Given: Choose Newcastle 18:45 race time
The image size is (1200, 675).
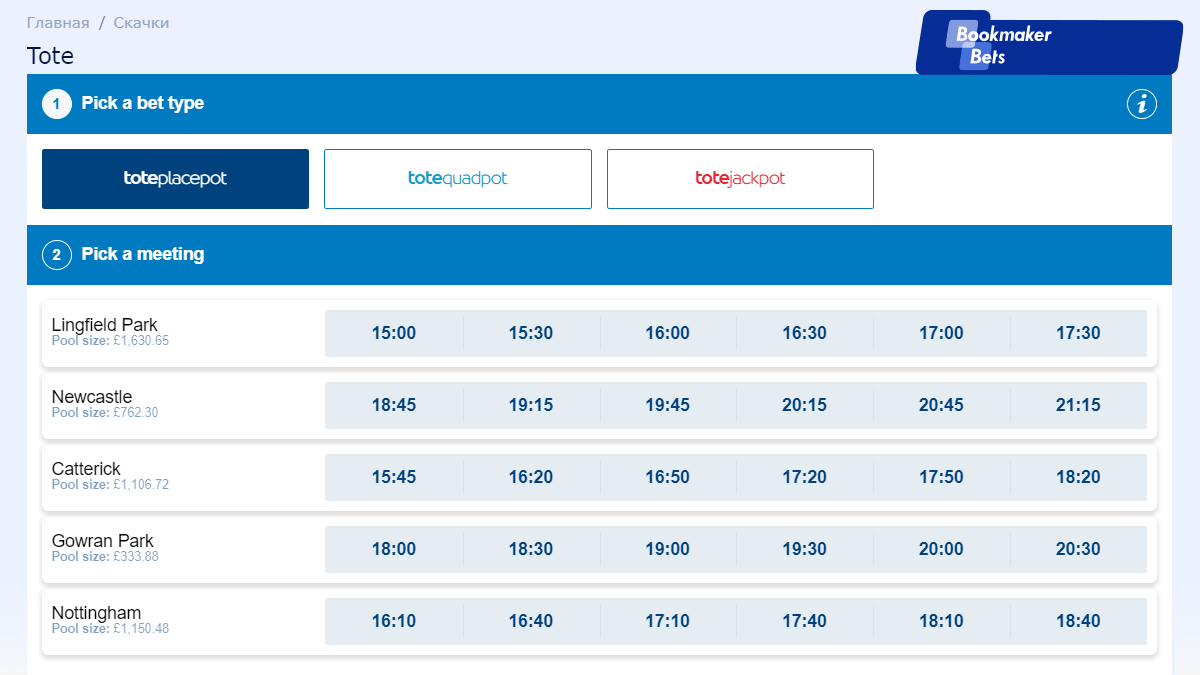Looking at the screenshot, I should (394, 405).
